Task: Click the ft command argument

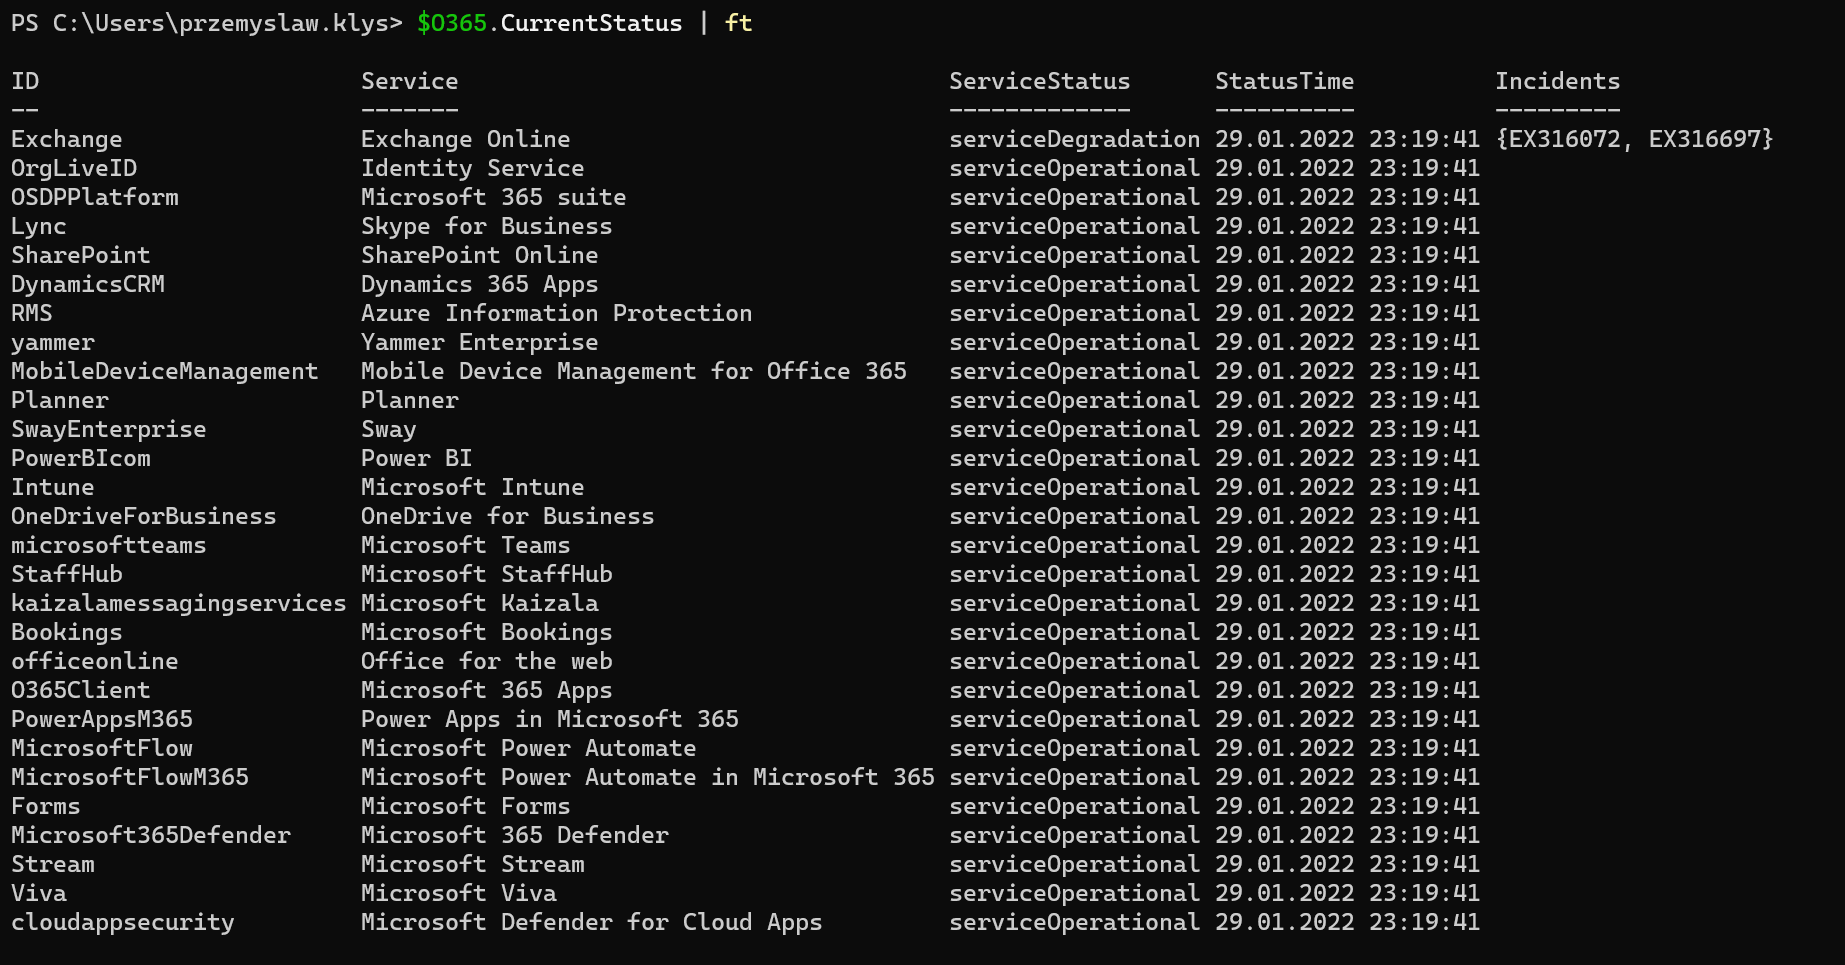Action: point(737,22)
